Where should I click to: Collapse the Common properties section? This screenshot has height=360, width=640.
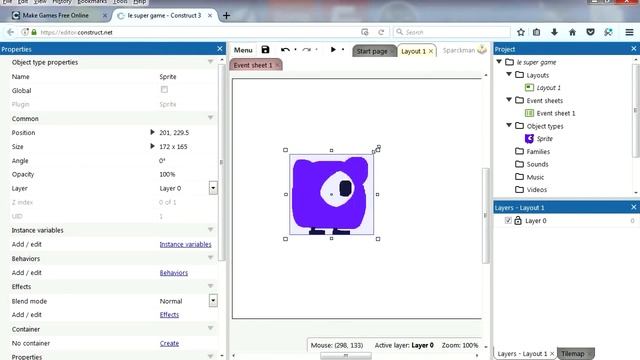click(x=210, y=118)
